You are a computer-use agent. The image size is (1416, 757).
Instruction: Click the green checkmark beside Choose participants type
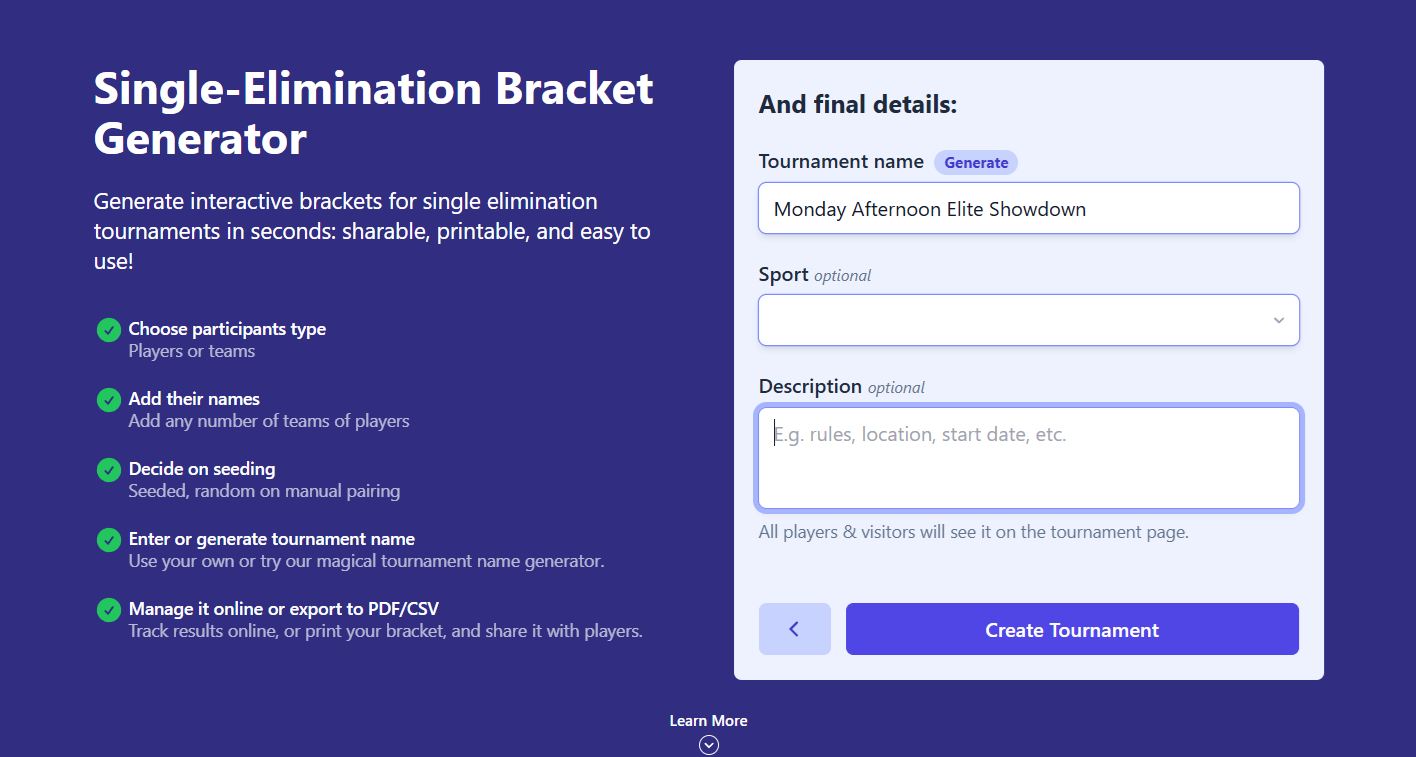click(x=109, y=329)
